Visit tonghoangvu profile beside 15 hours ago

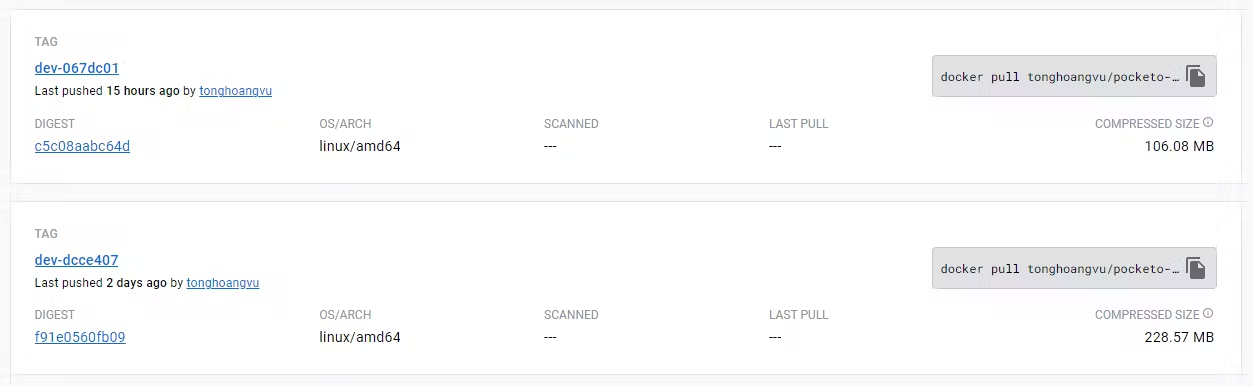point(236,91)
